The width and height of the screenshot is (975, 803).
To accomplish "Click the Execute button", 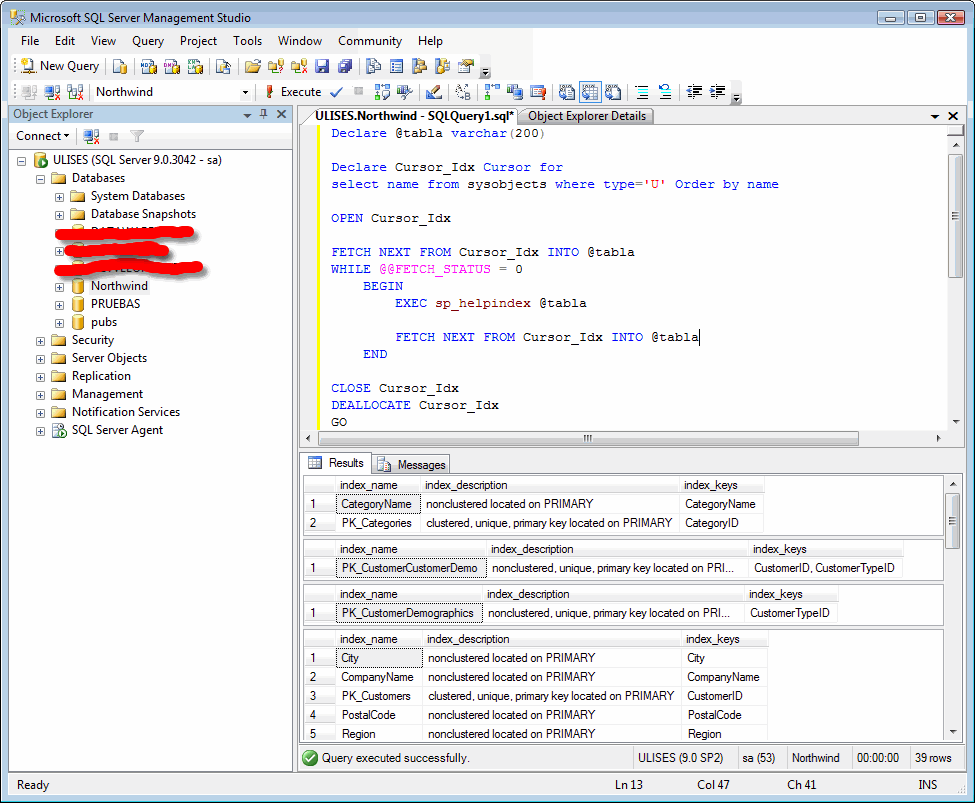I will click(x=293, y=92).
